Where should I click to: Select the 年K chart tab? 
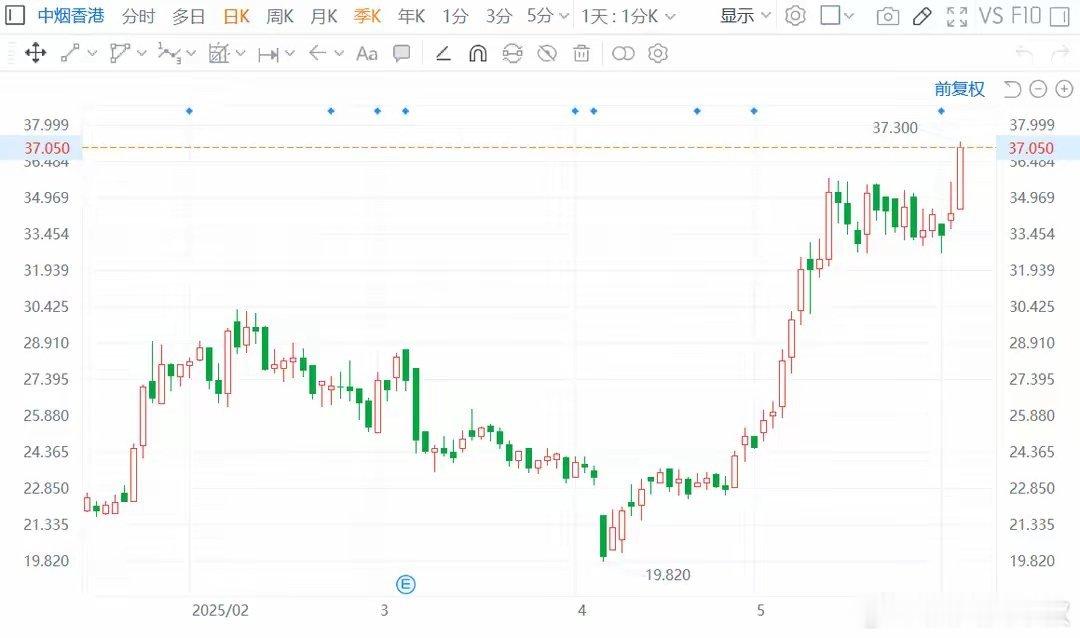(x=411, y=16)
